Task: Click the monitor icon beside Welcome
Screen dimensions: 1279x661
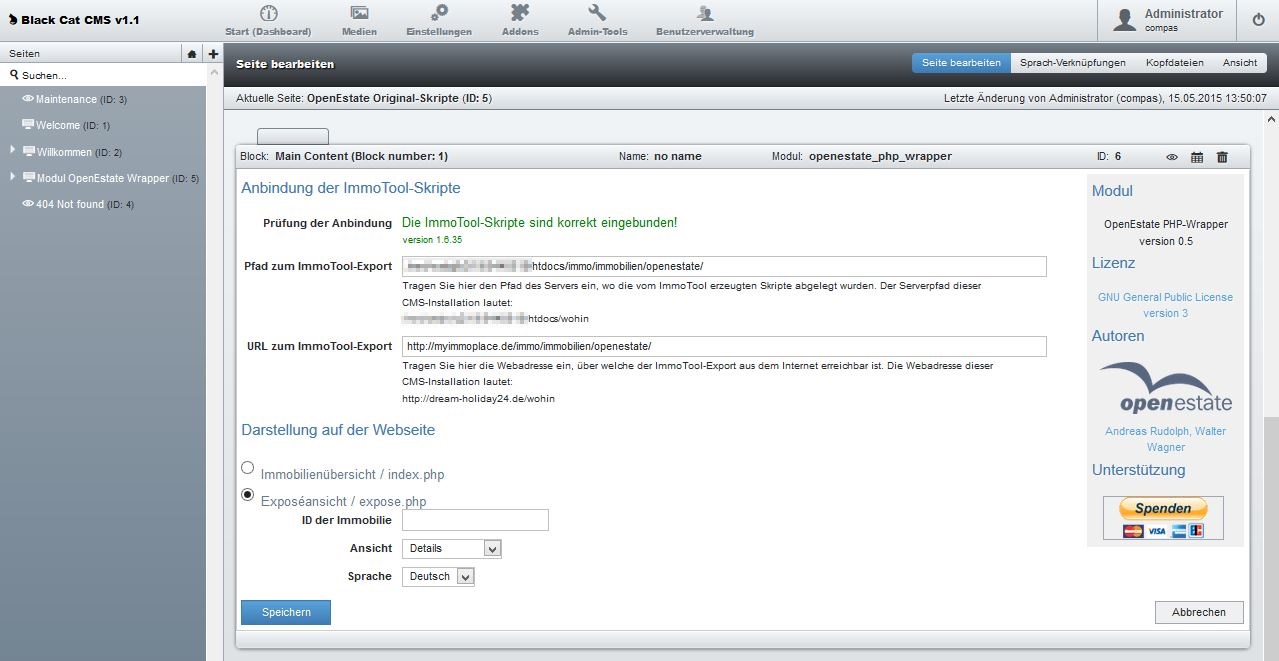Action: pos(28,125)
